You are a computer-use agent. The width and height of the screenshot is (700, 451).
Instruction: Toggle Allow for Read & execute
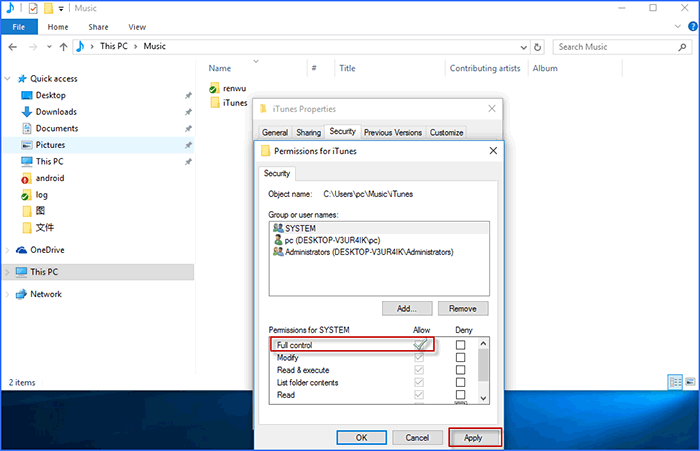tap(419, 370)
